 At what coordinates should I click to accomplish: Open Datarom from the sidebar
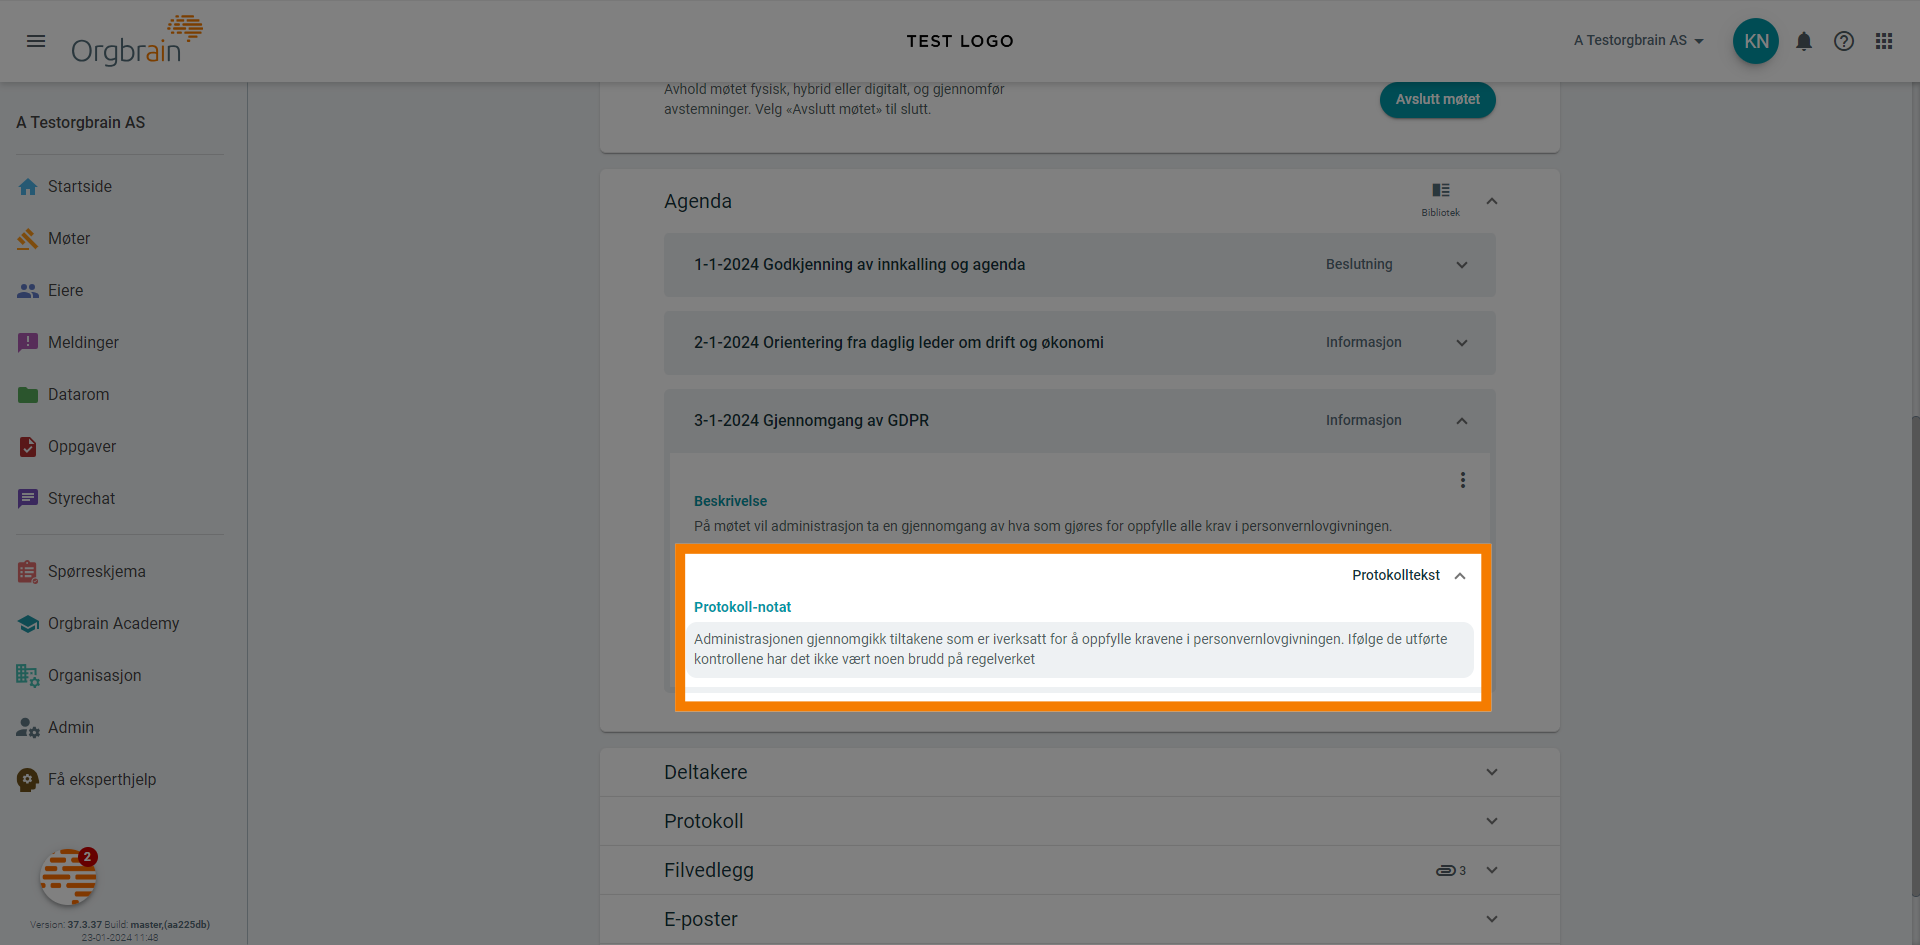[78, 395]
